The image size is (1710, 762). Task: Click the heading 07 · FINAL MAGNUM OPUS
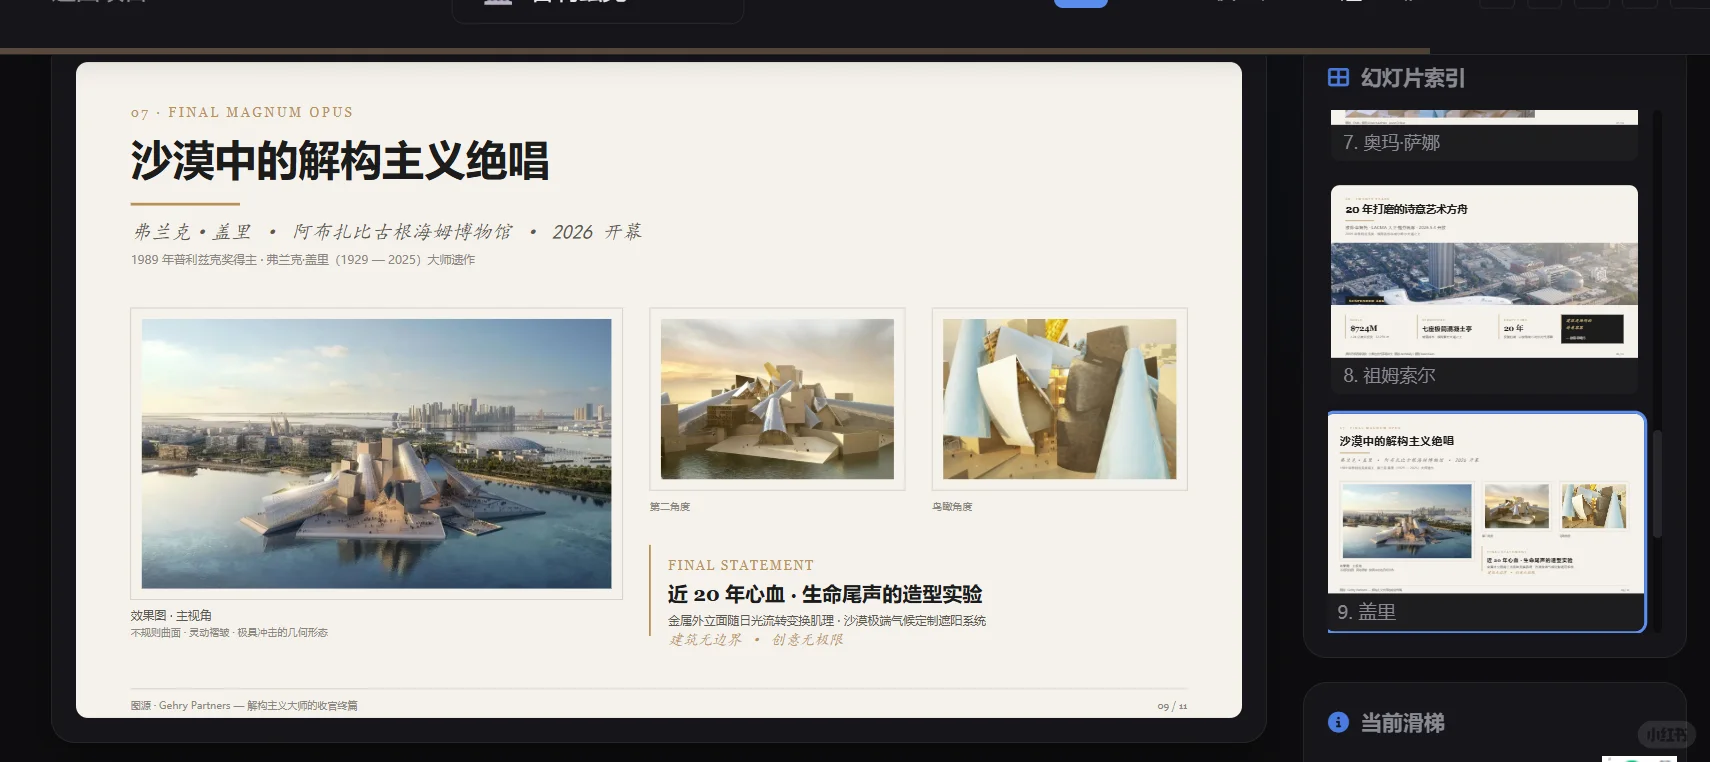[242, 113]
